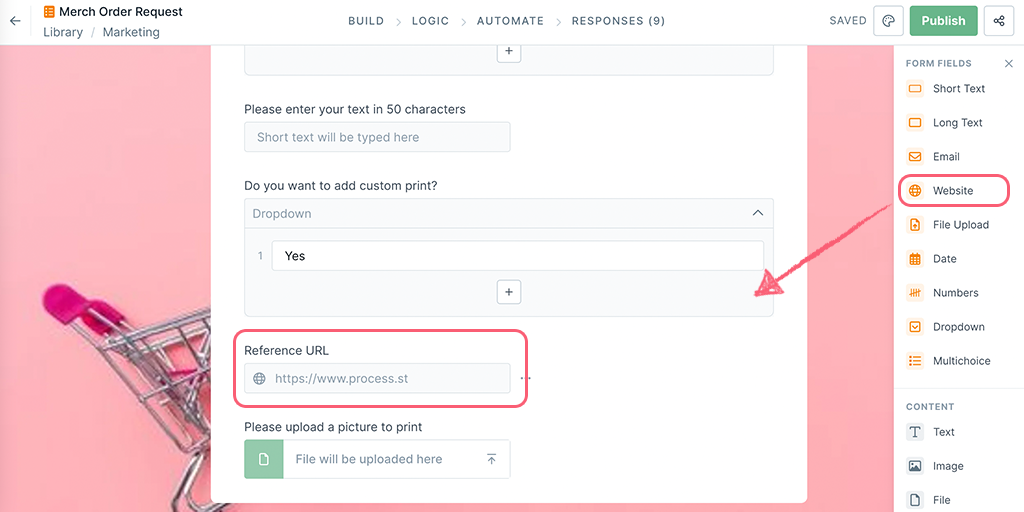Add a Numbers field
This screenshot has height=512, width=1024.
tap(943, 293)
